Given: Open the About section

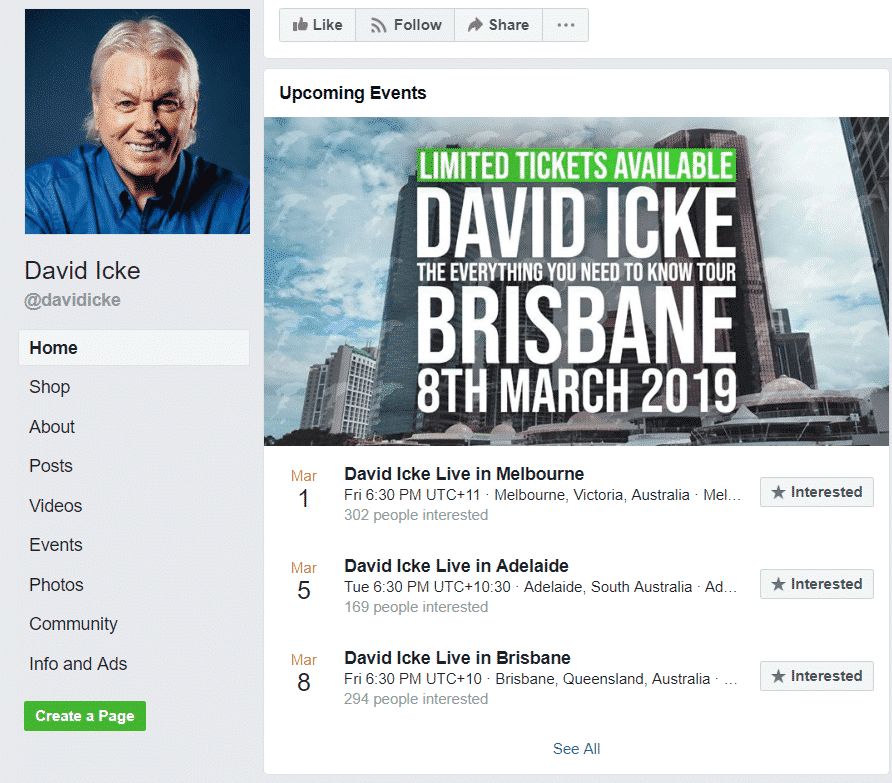Looking at the screenshot, I should (x=52, y=427).
